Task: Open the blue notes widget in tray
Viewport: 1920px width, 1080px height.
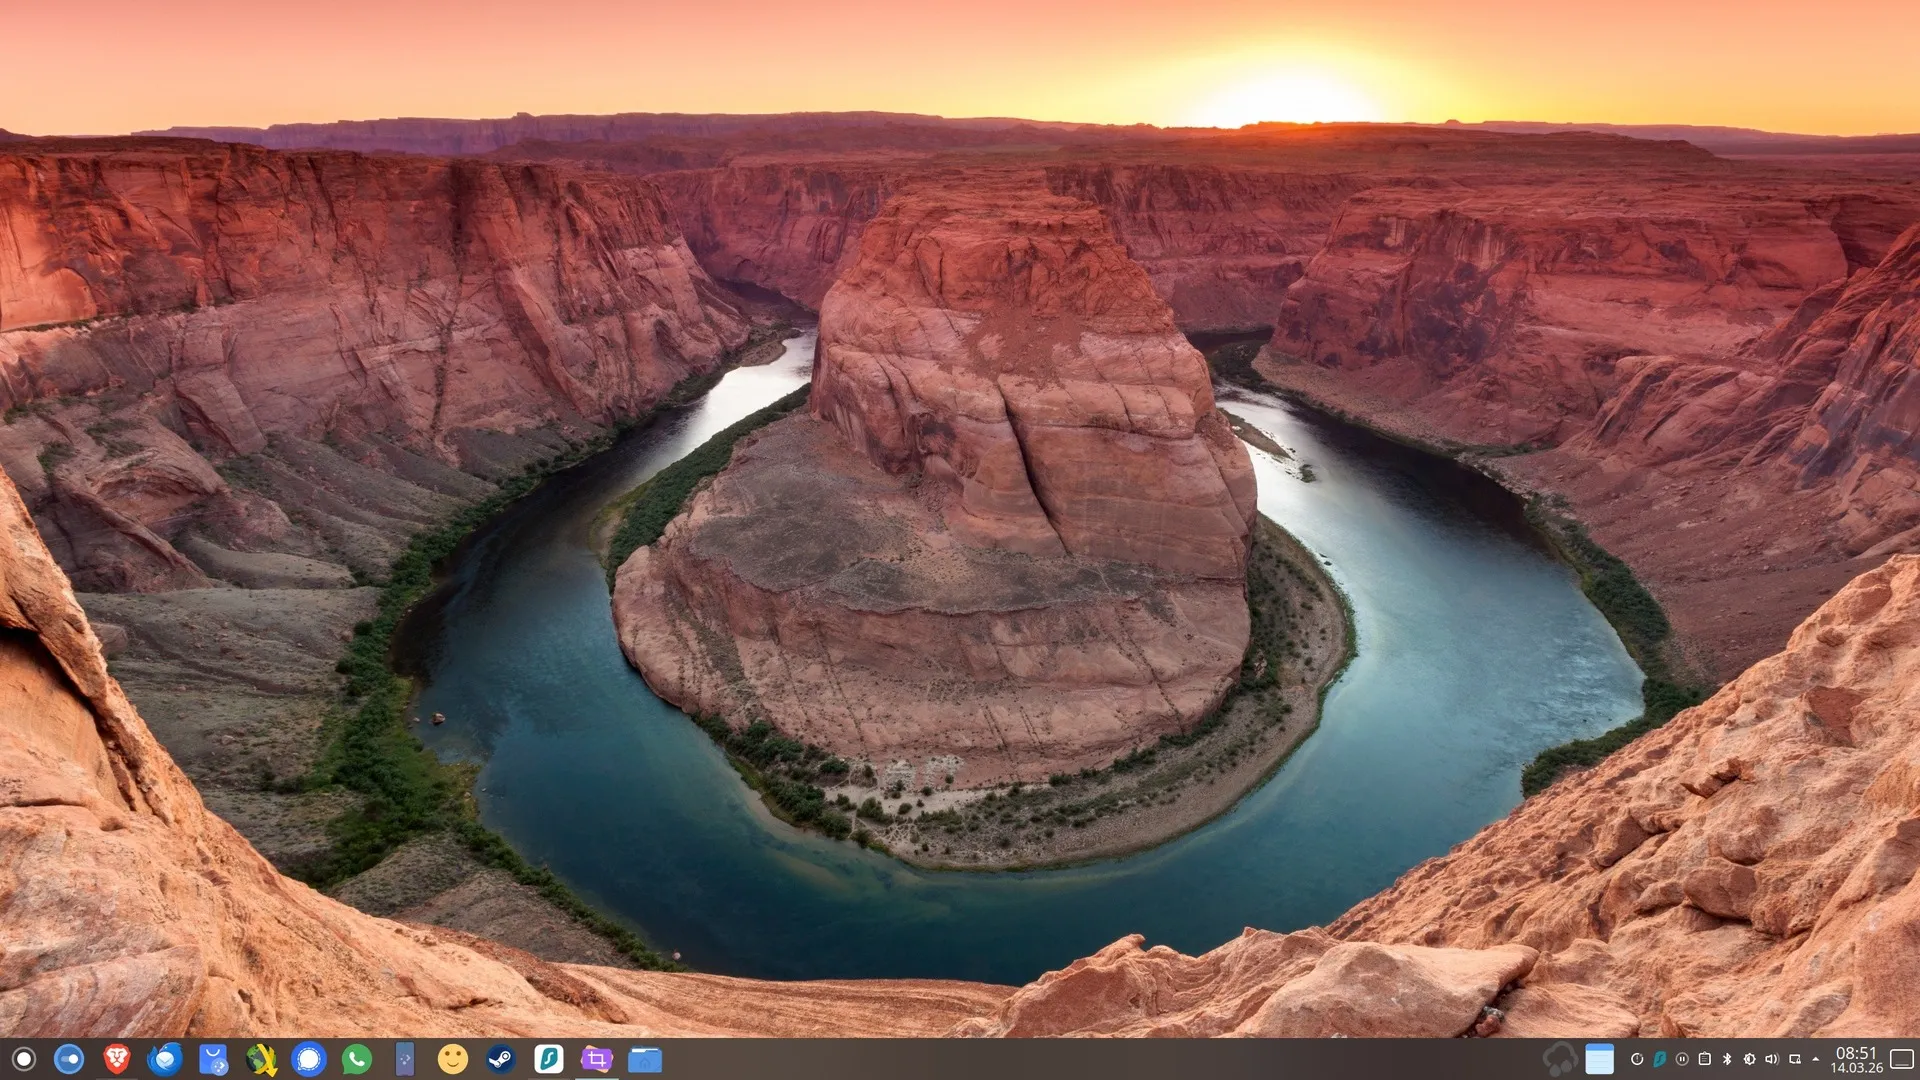Action: tap(1600, 1059)
